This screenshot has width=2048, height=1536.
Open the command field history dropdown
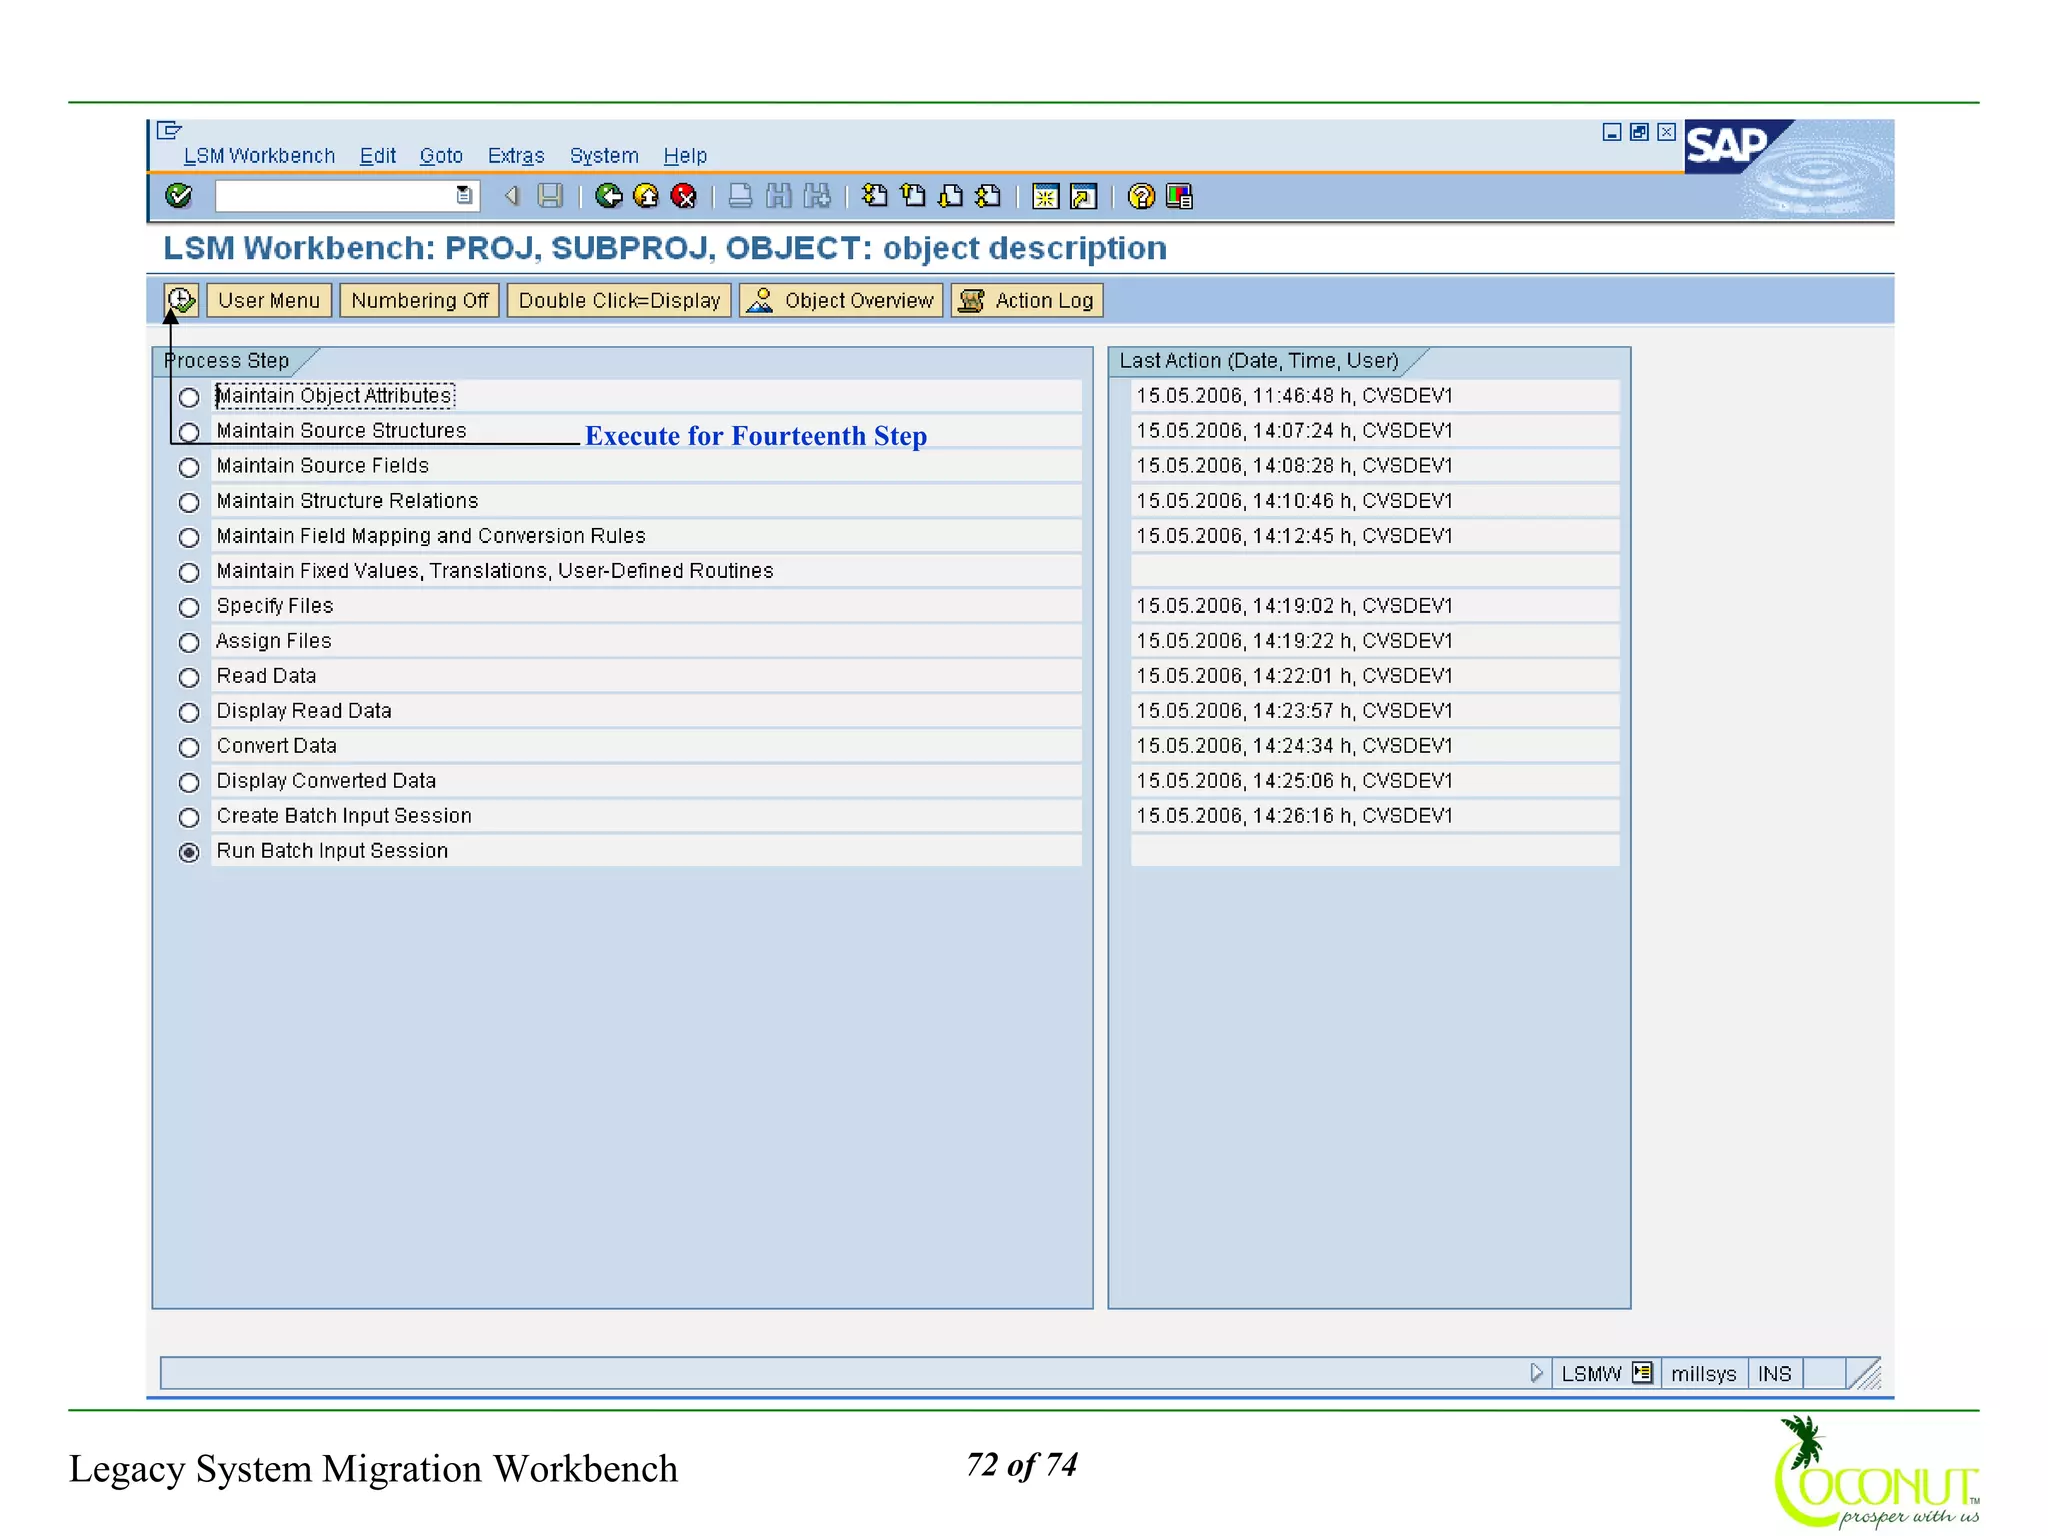(x=464, y=196)
